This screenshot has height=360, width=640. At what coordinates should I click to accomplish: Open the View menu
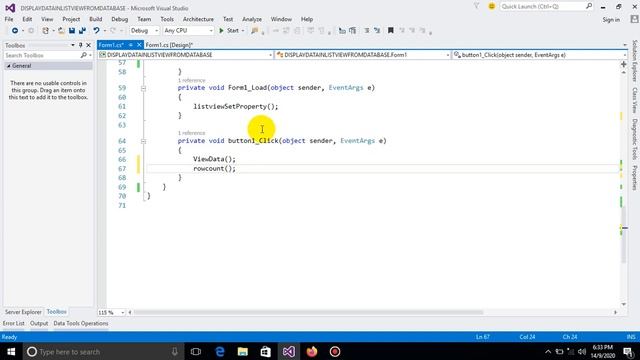coord(47,19)
